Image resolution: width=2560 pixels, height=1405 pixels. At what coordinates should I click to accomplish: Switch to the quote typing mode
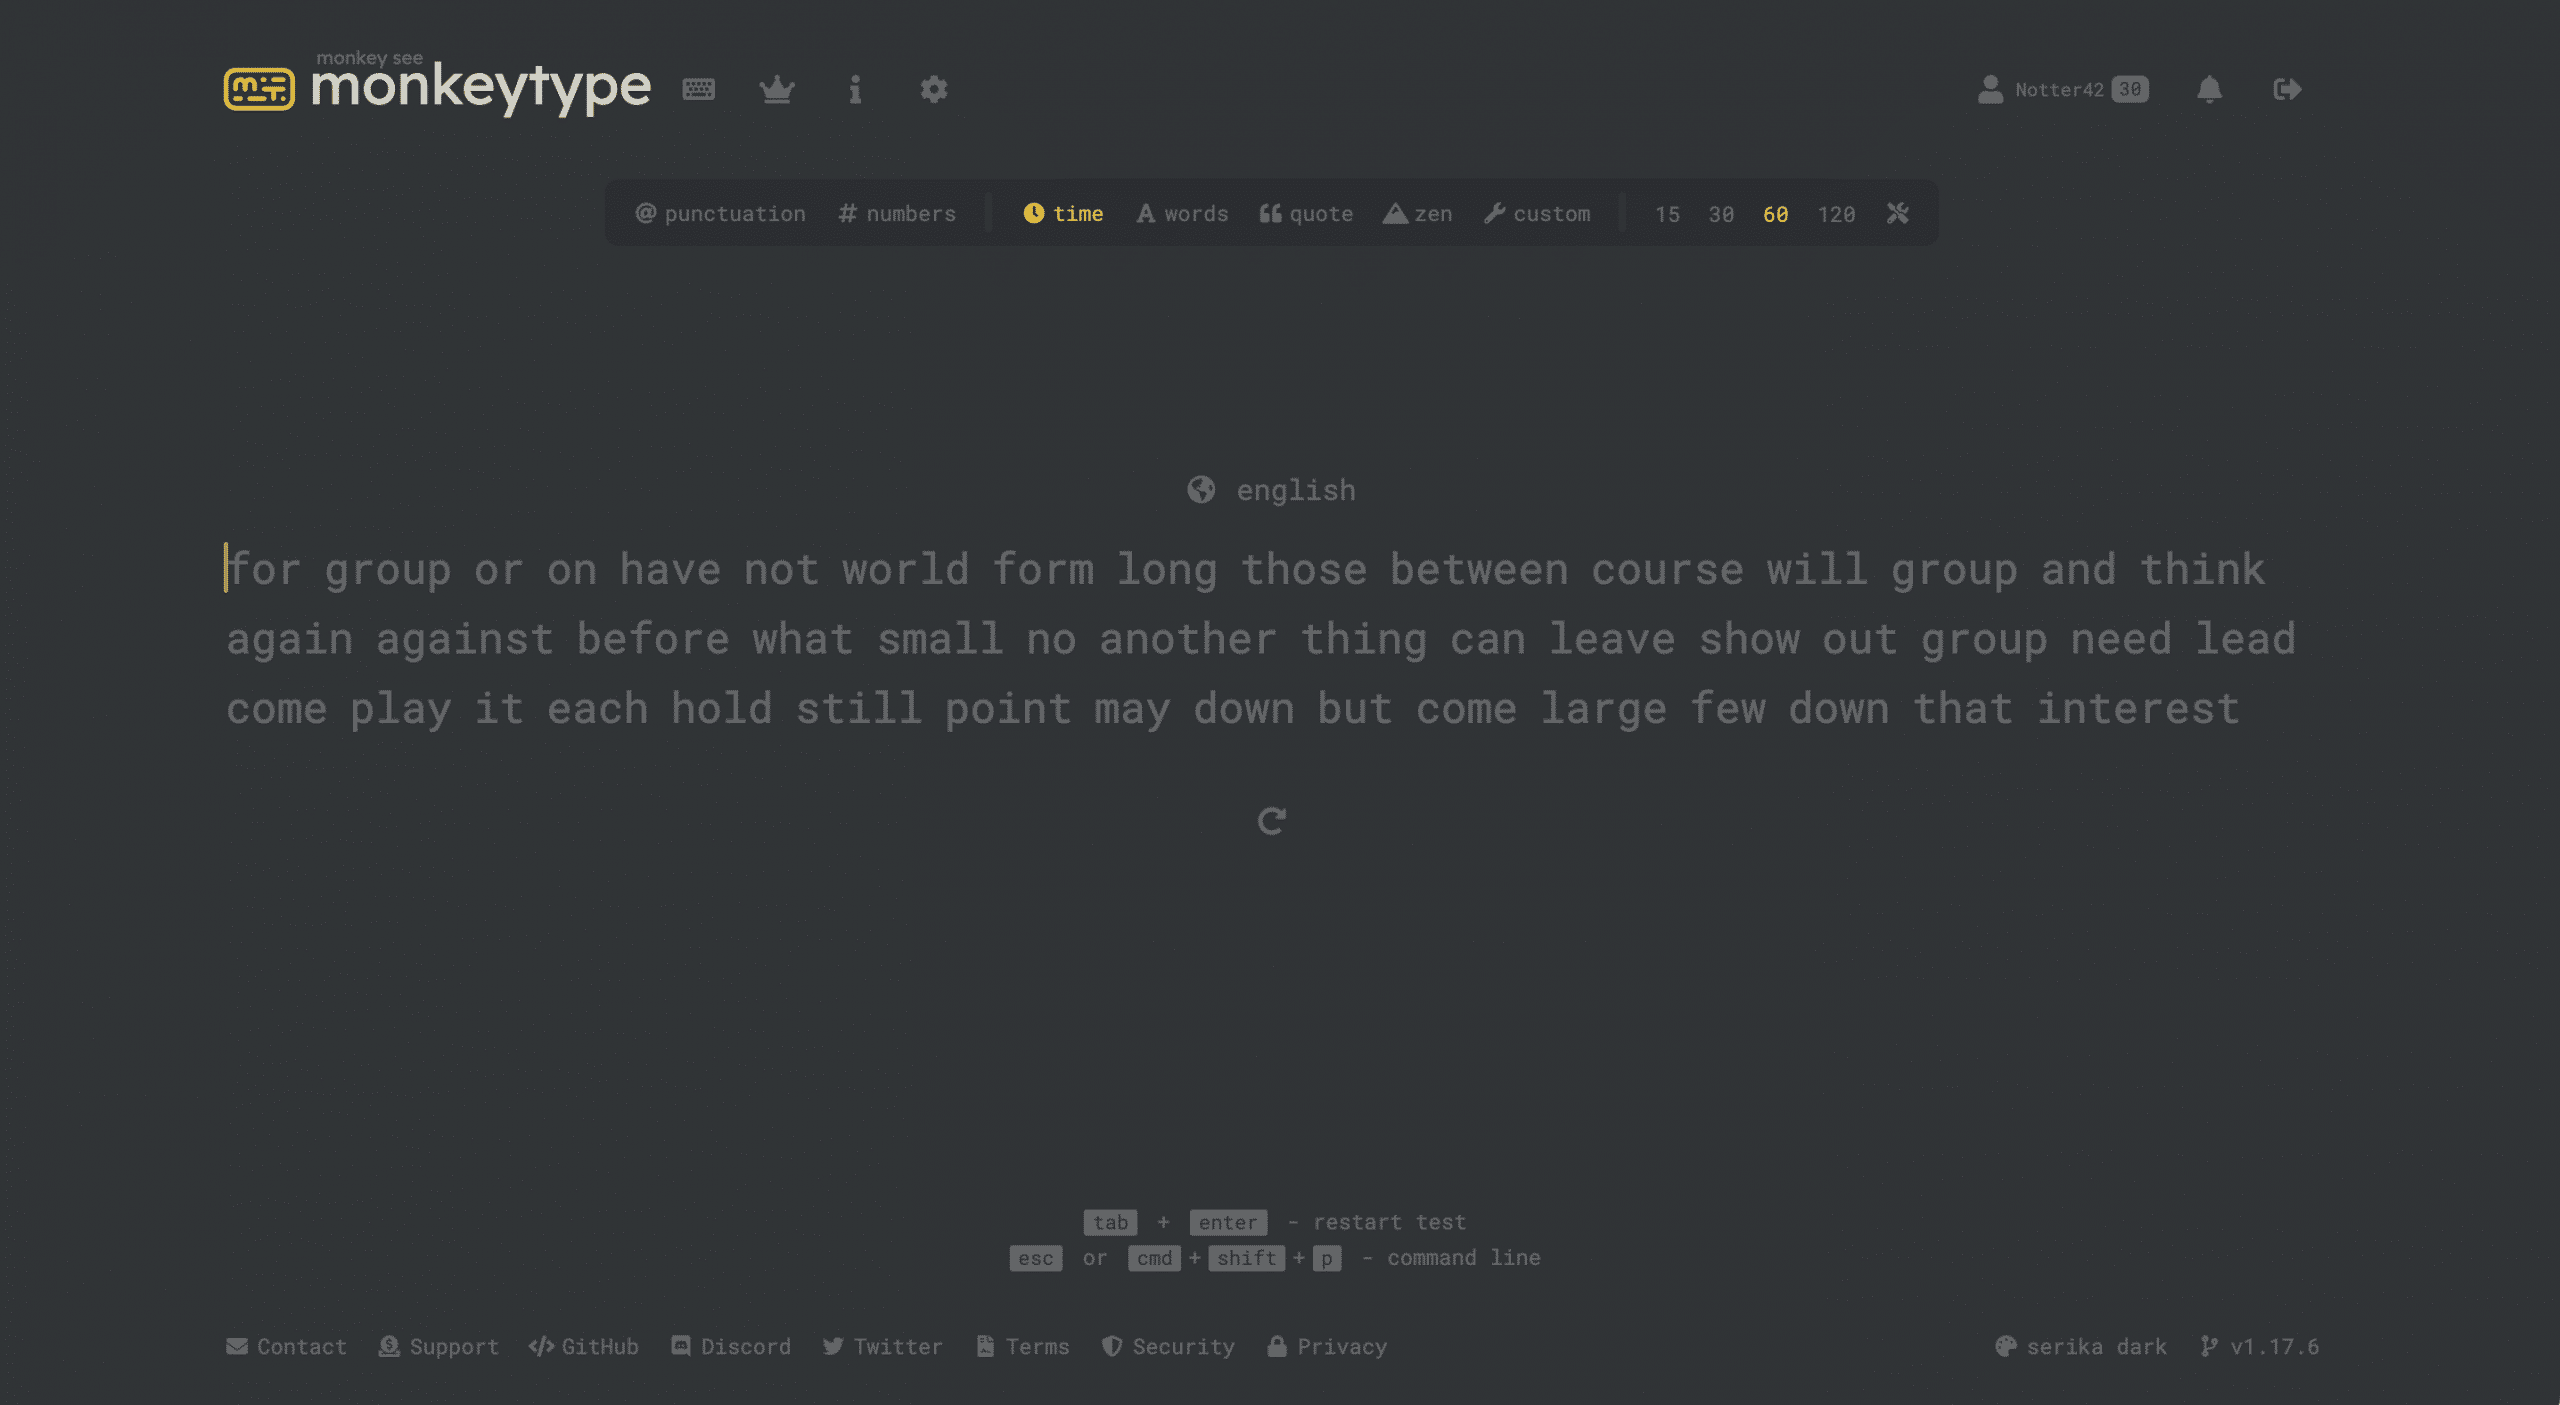(1306, 213)
